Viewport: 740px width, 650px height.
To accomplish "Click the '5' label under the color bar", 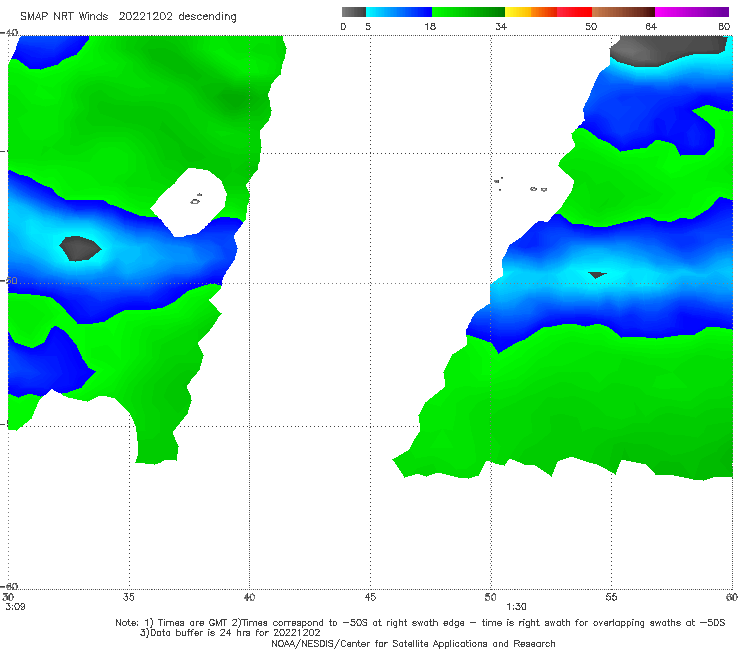I will point(368,26).
